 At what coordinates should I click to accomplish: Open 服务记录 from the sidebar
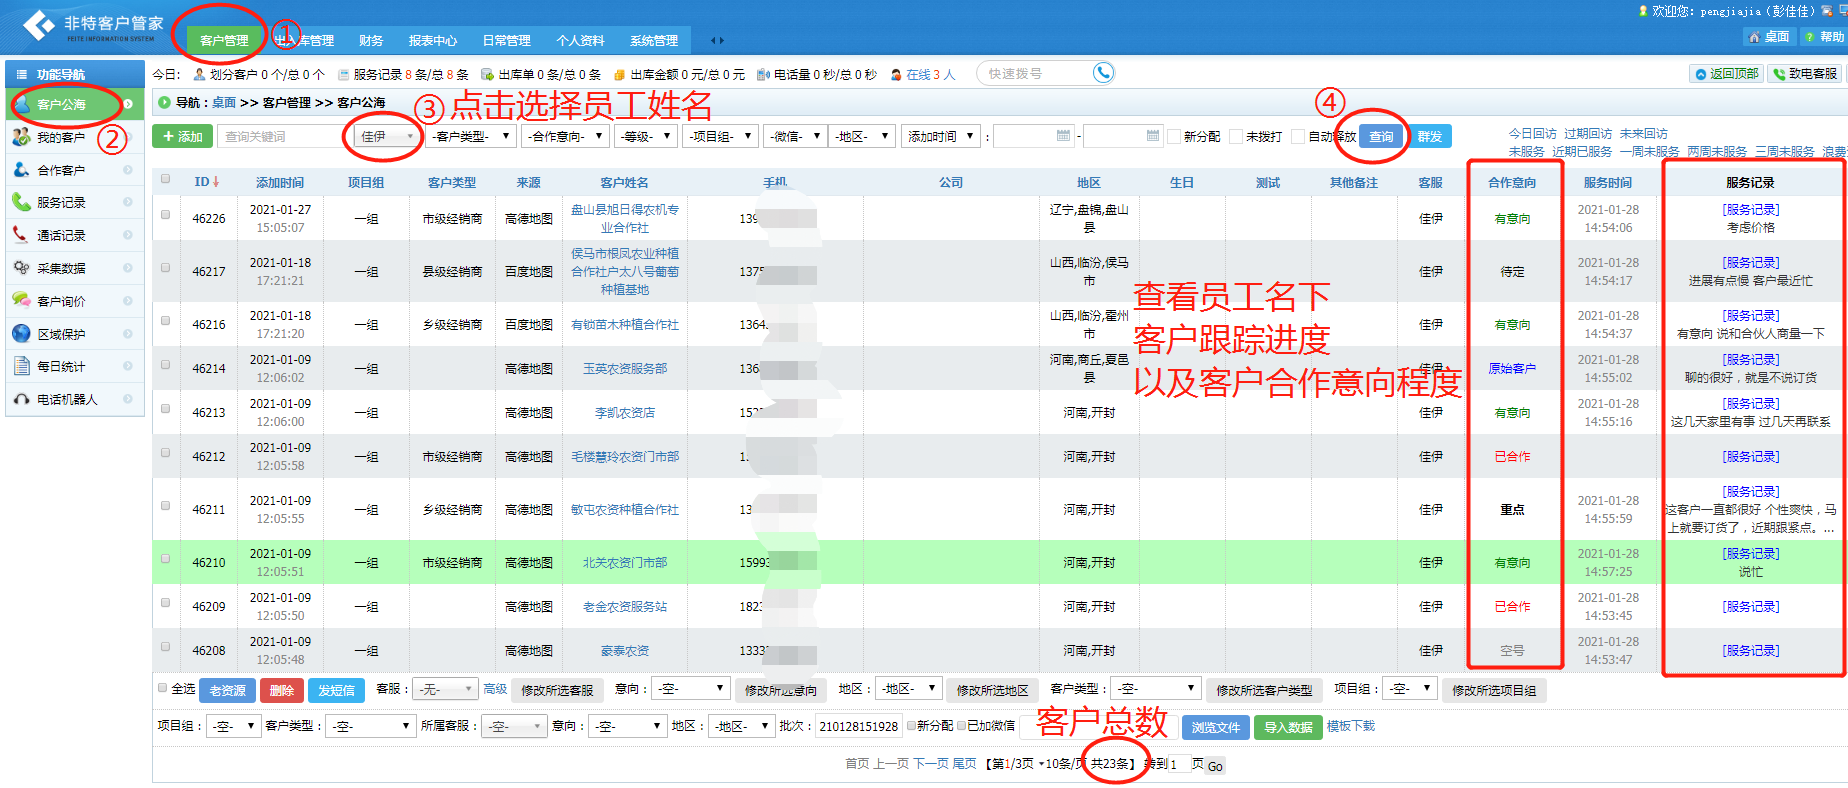point(61,203)
